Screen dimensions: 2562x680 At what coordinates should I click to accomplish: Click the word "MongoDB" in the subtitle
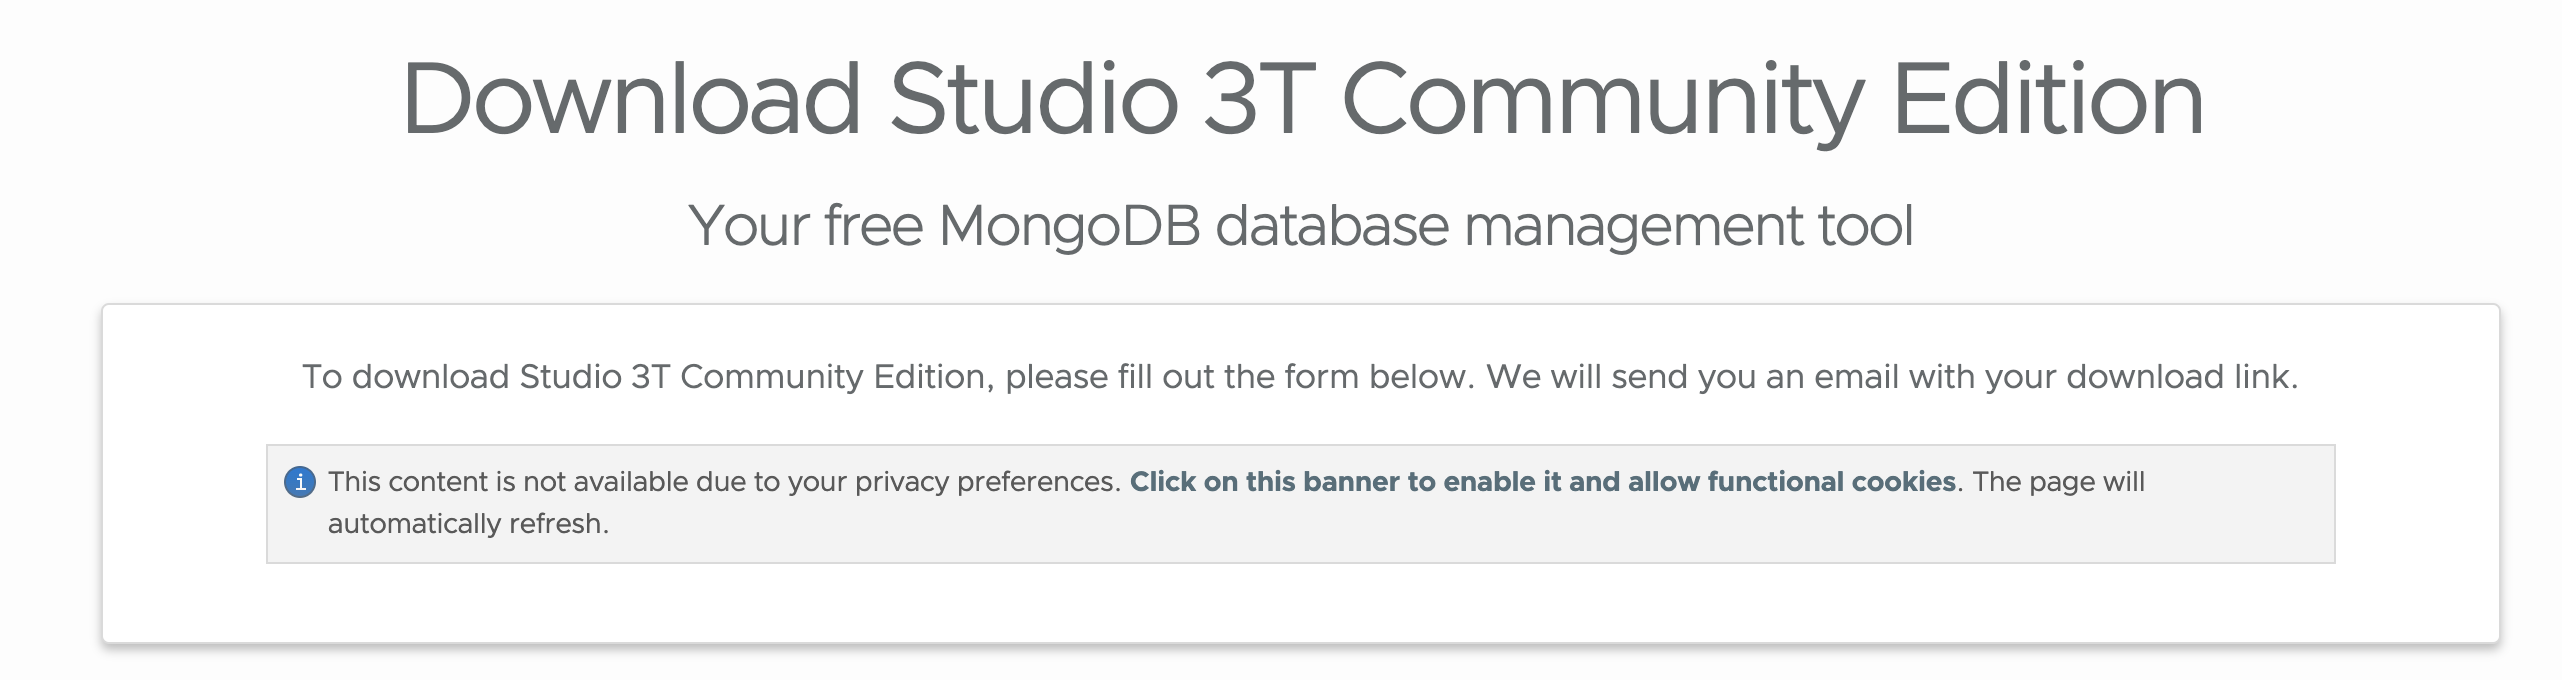pos(1070,226)
